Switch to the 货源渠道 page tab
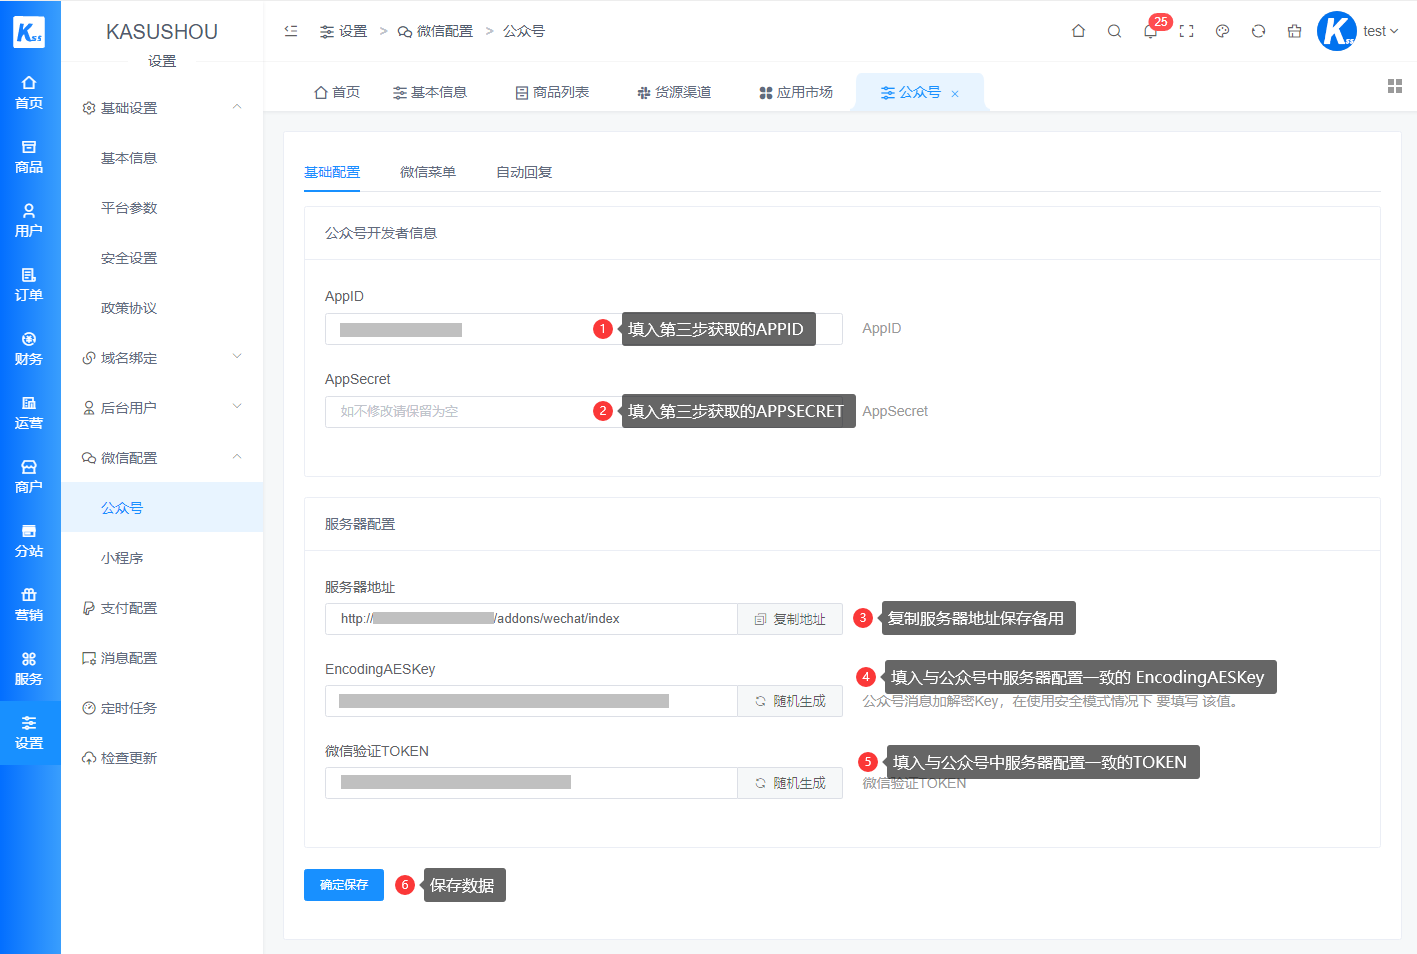Screen dimensions: 1417x954 pyautogui.click(x=673, y=92)
